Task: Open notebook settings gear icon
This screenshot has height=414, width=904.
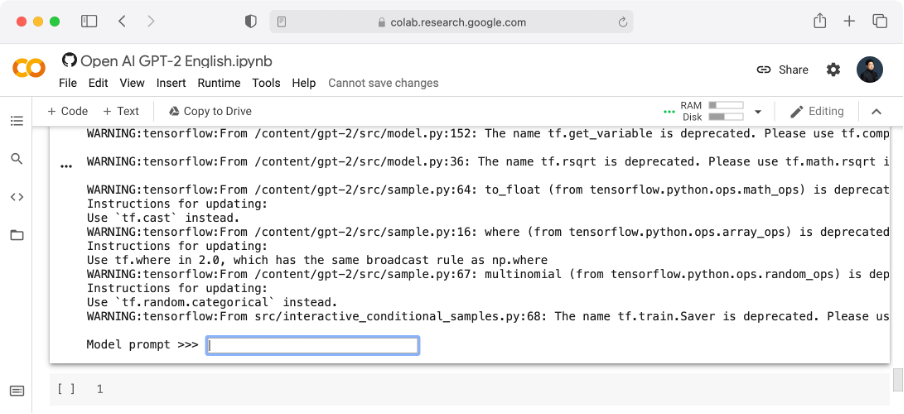Action: tap(833, 70)
